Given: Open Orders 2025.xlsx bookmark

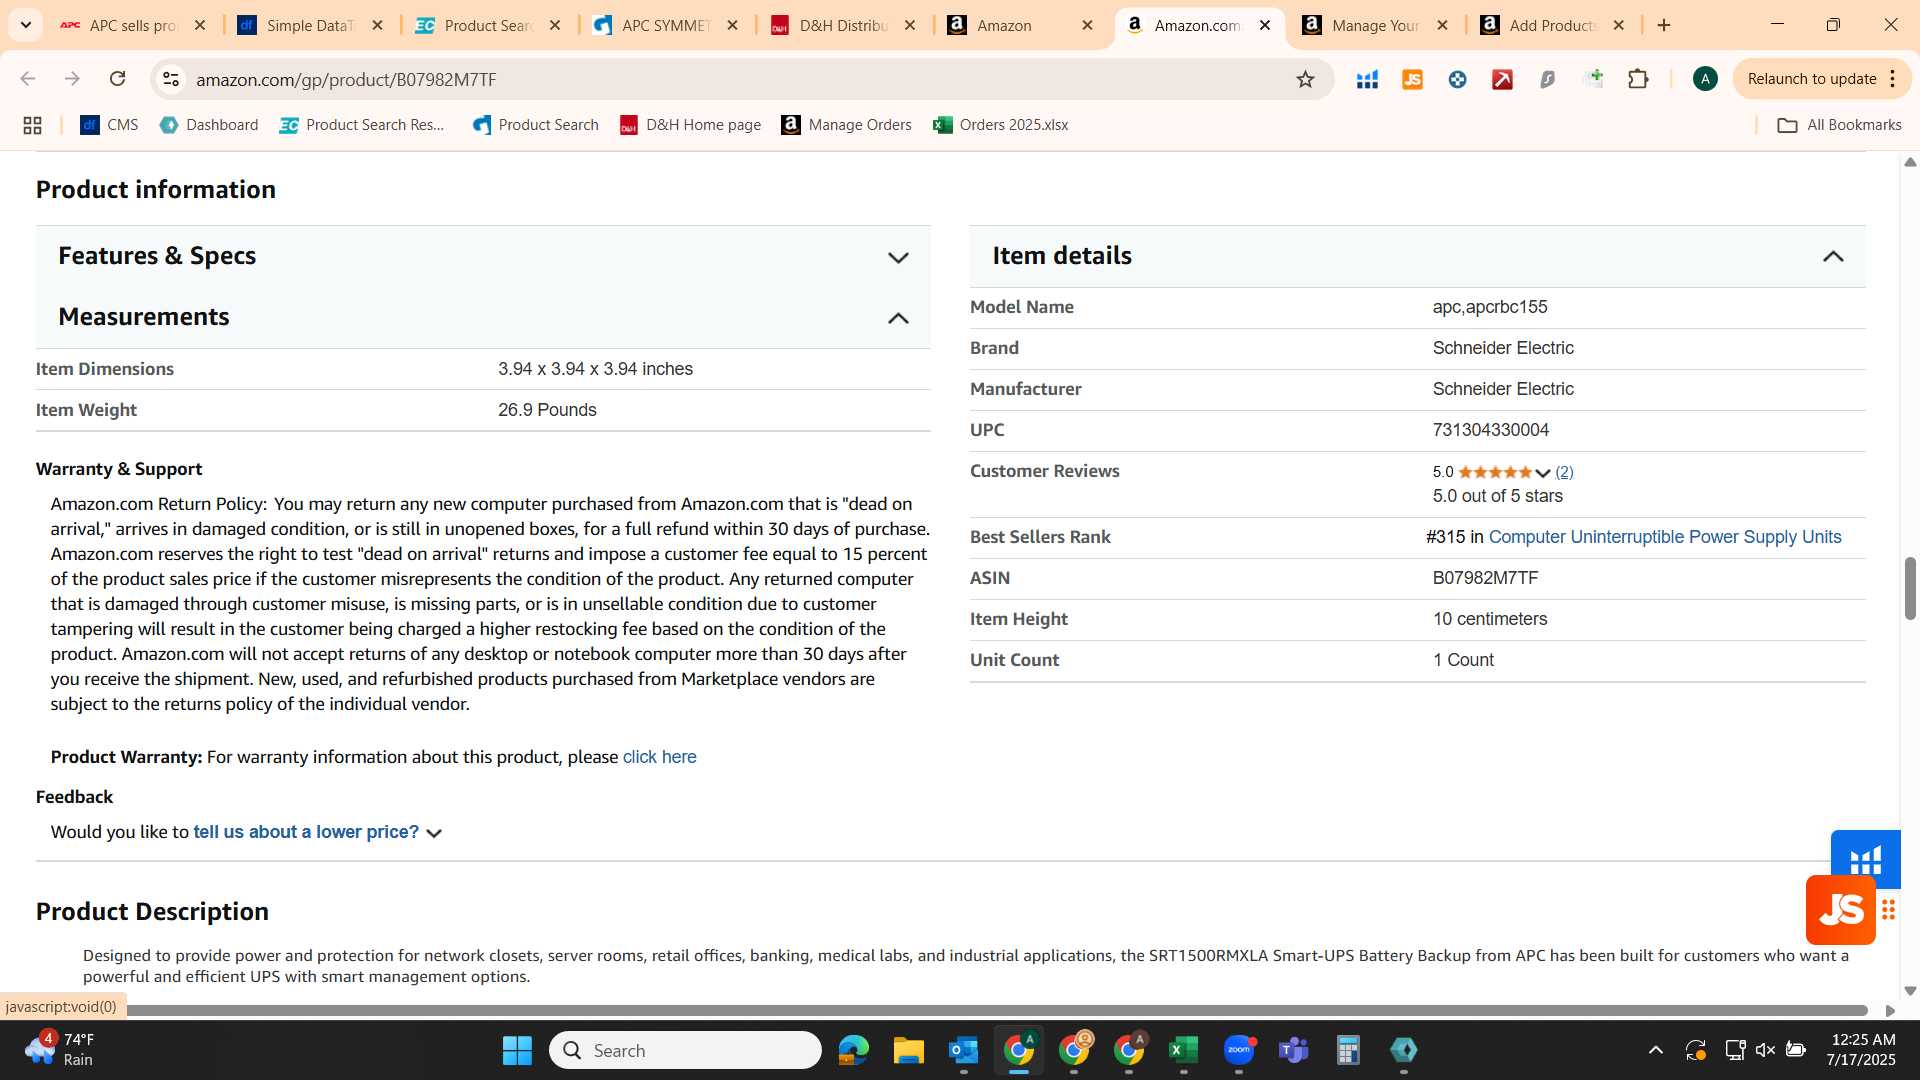Looking at the screenshot, I should point(1000,125).
